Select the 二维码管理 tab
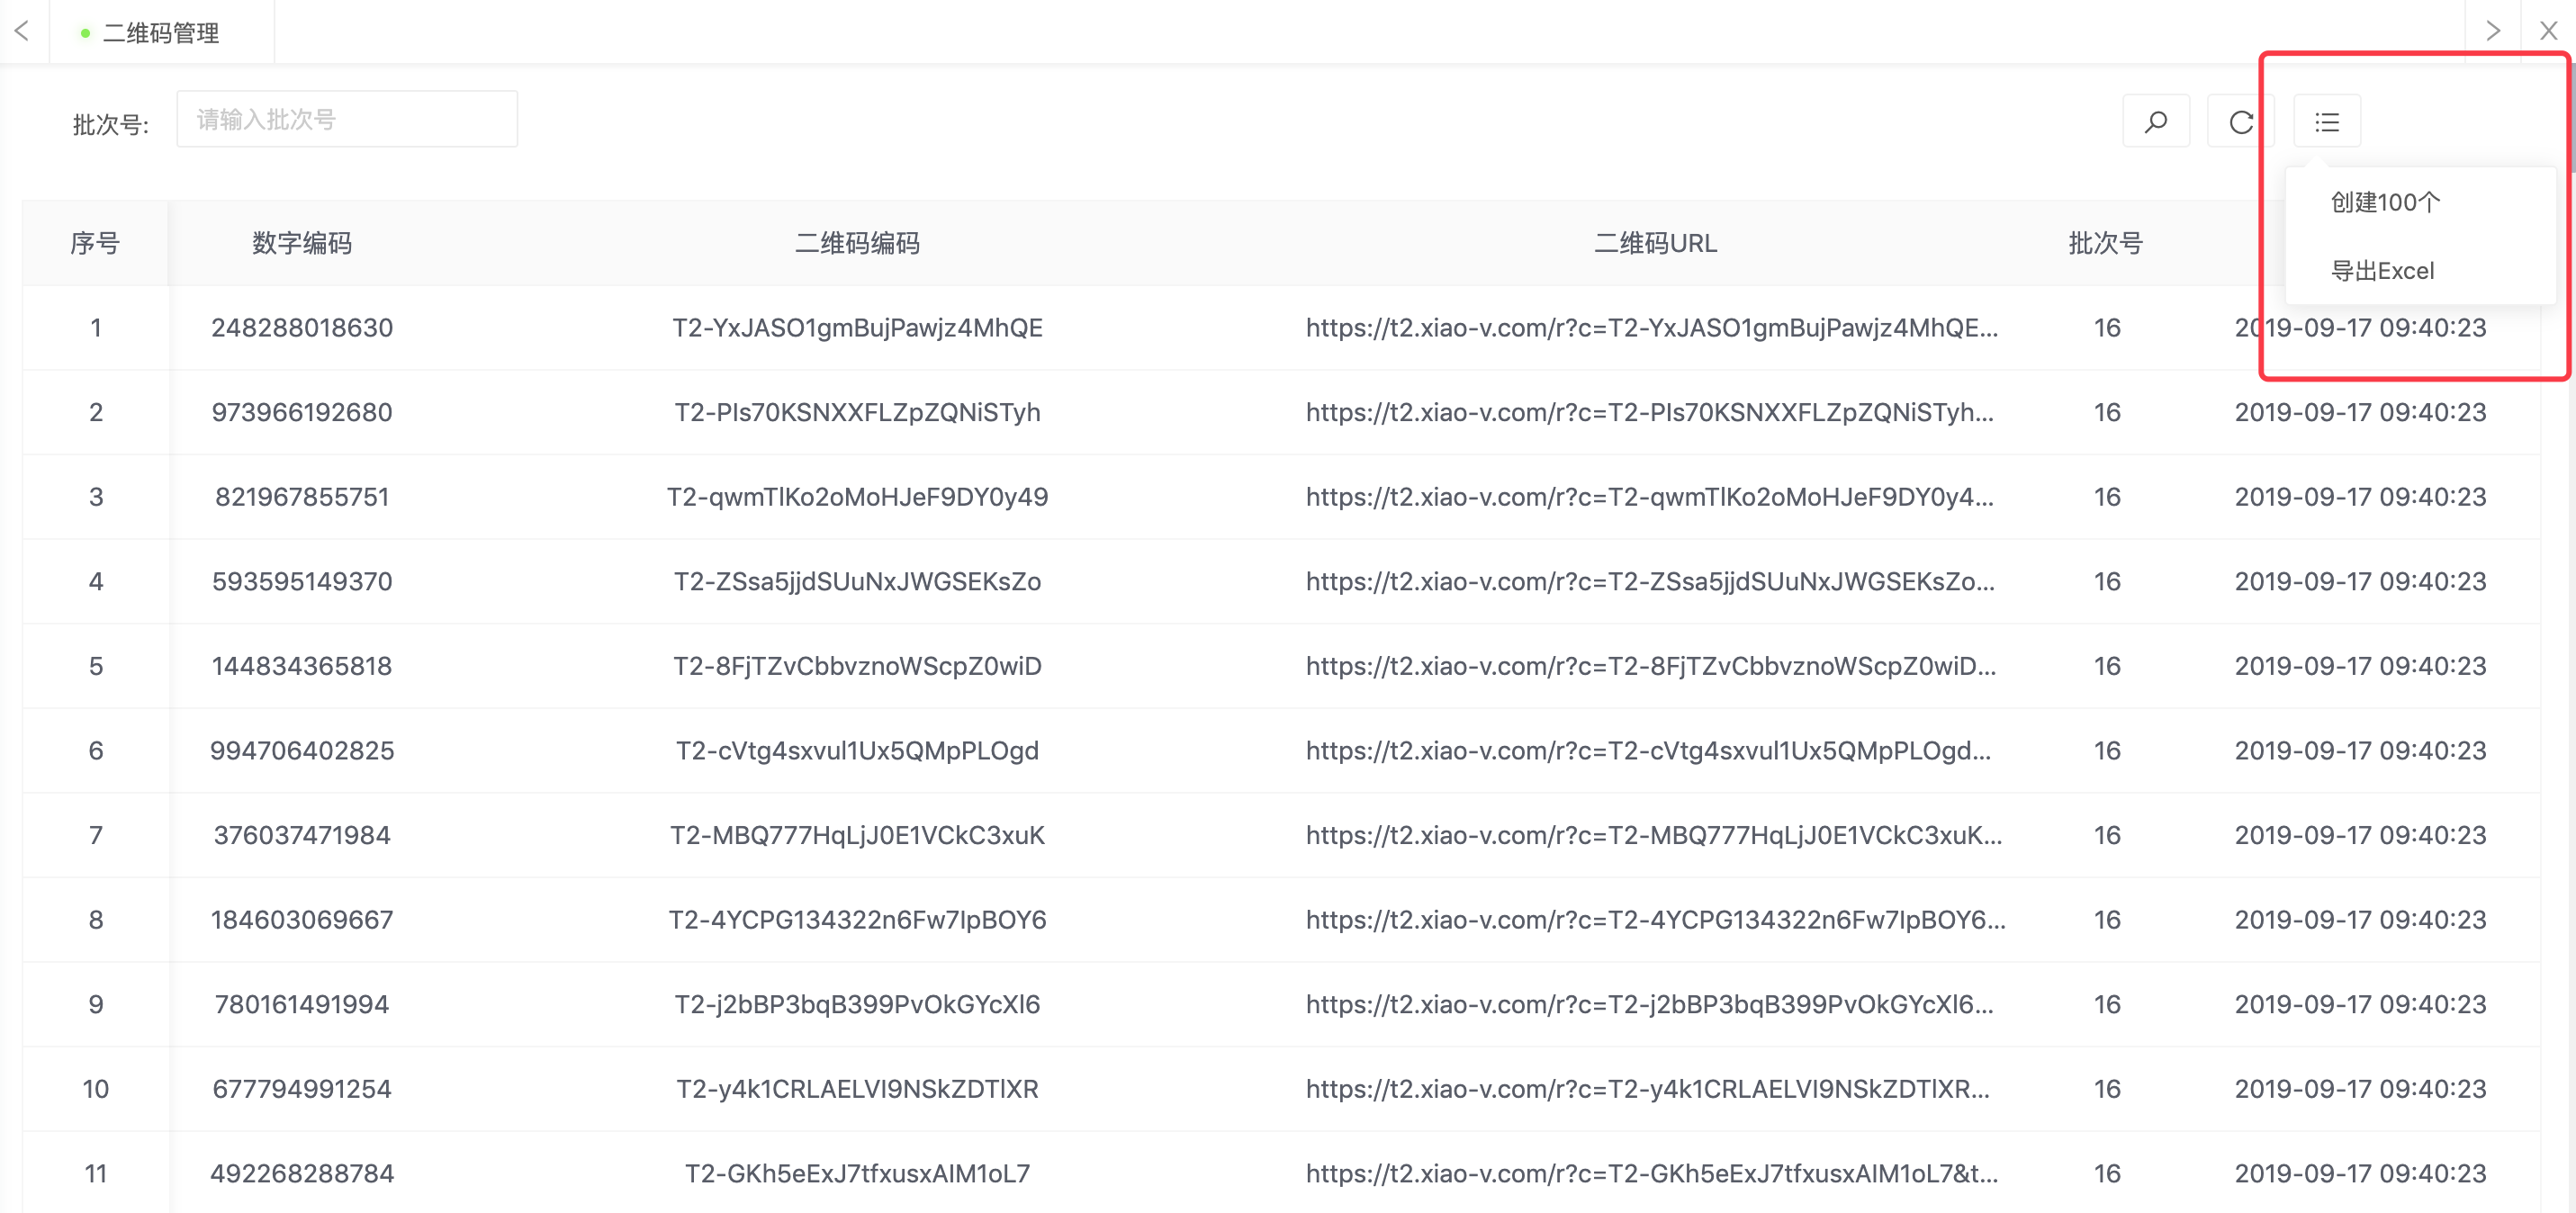The width and height of the screenshot is (2576, 1213). coord(161,33)
